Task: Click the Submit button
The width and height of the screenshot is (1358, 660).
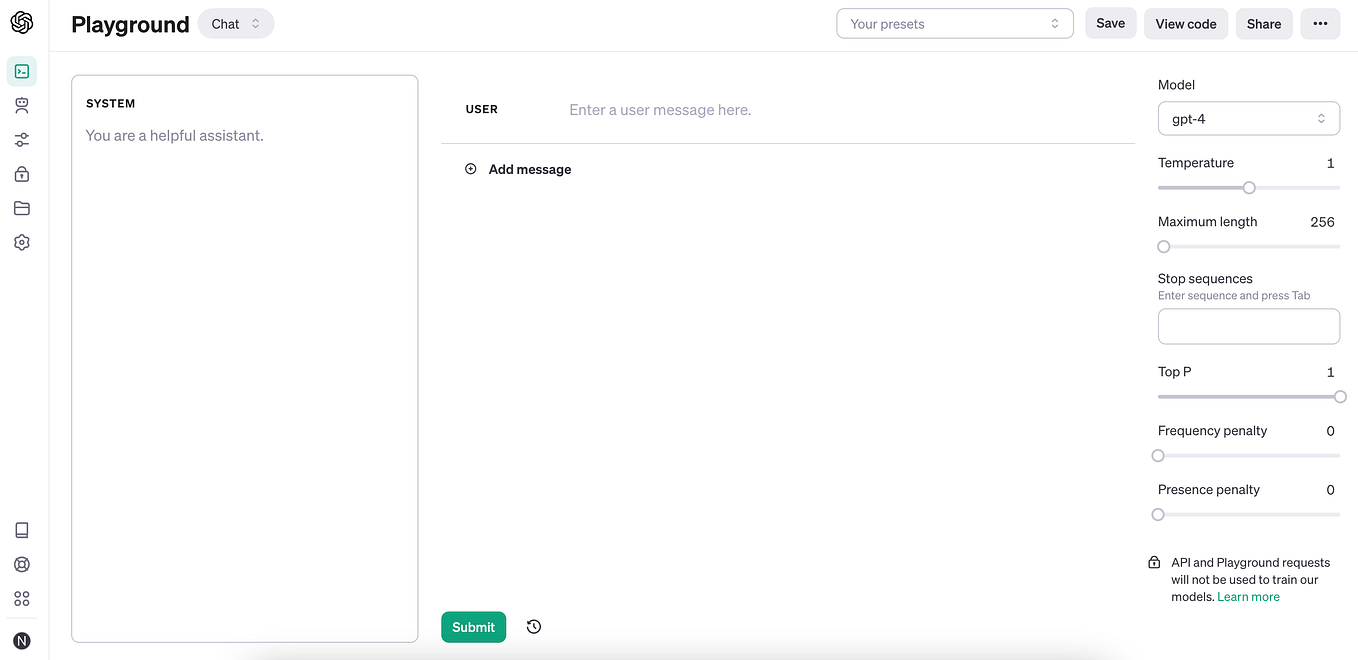Action: [x=473, y=627]
